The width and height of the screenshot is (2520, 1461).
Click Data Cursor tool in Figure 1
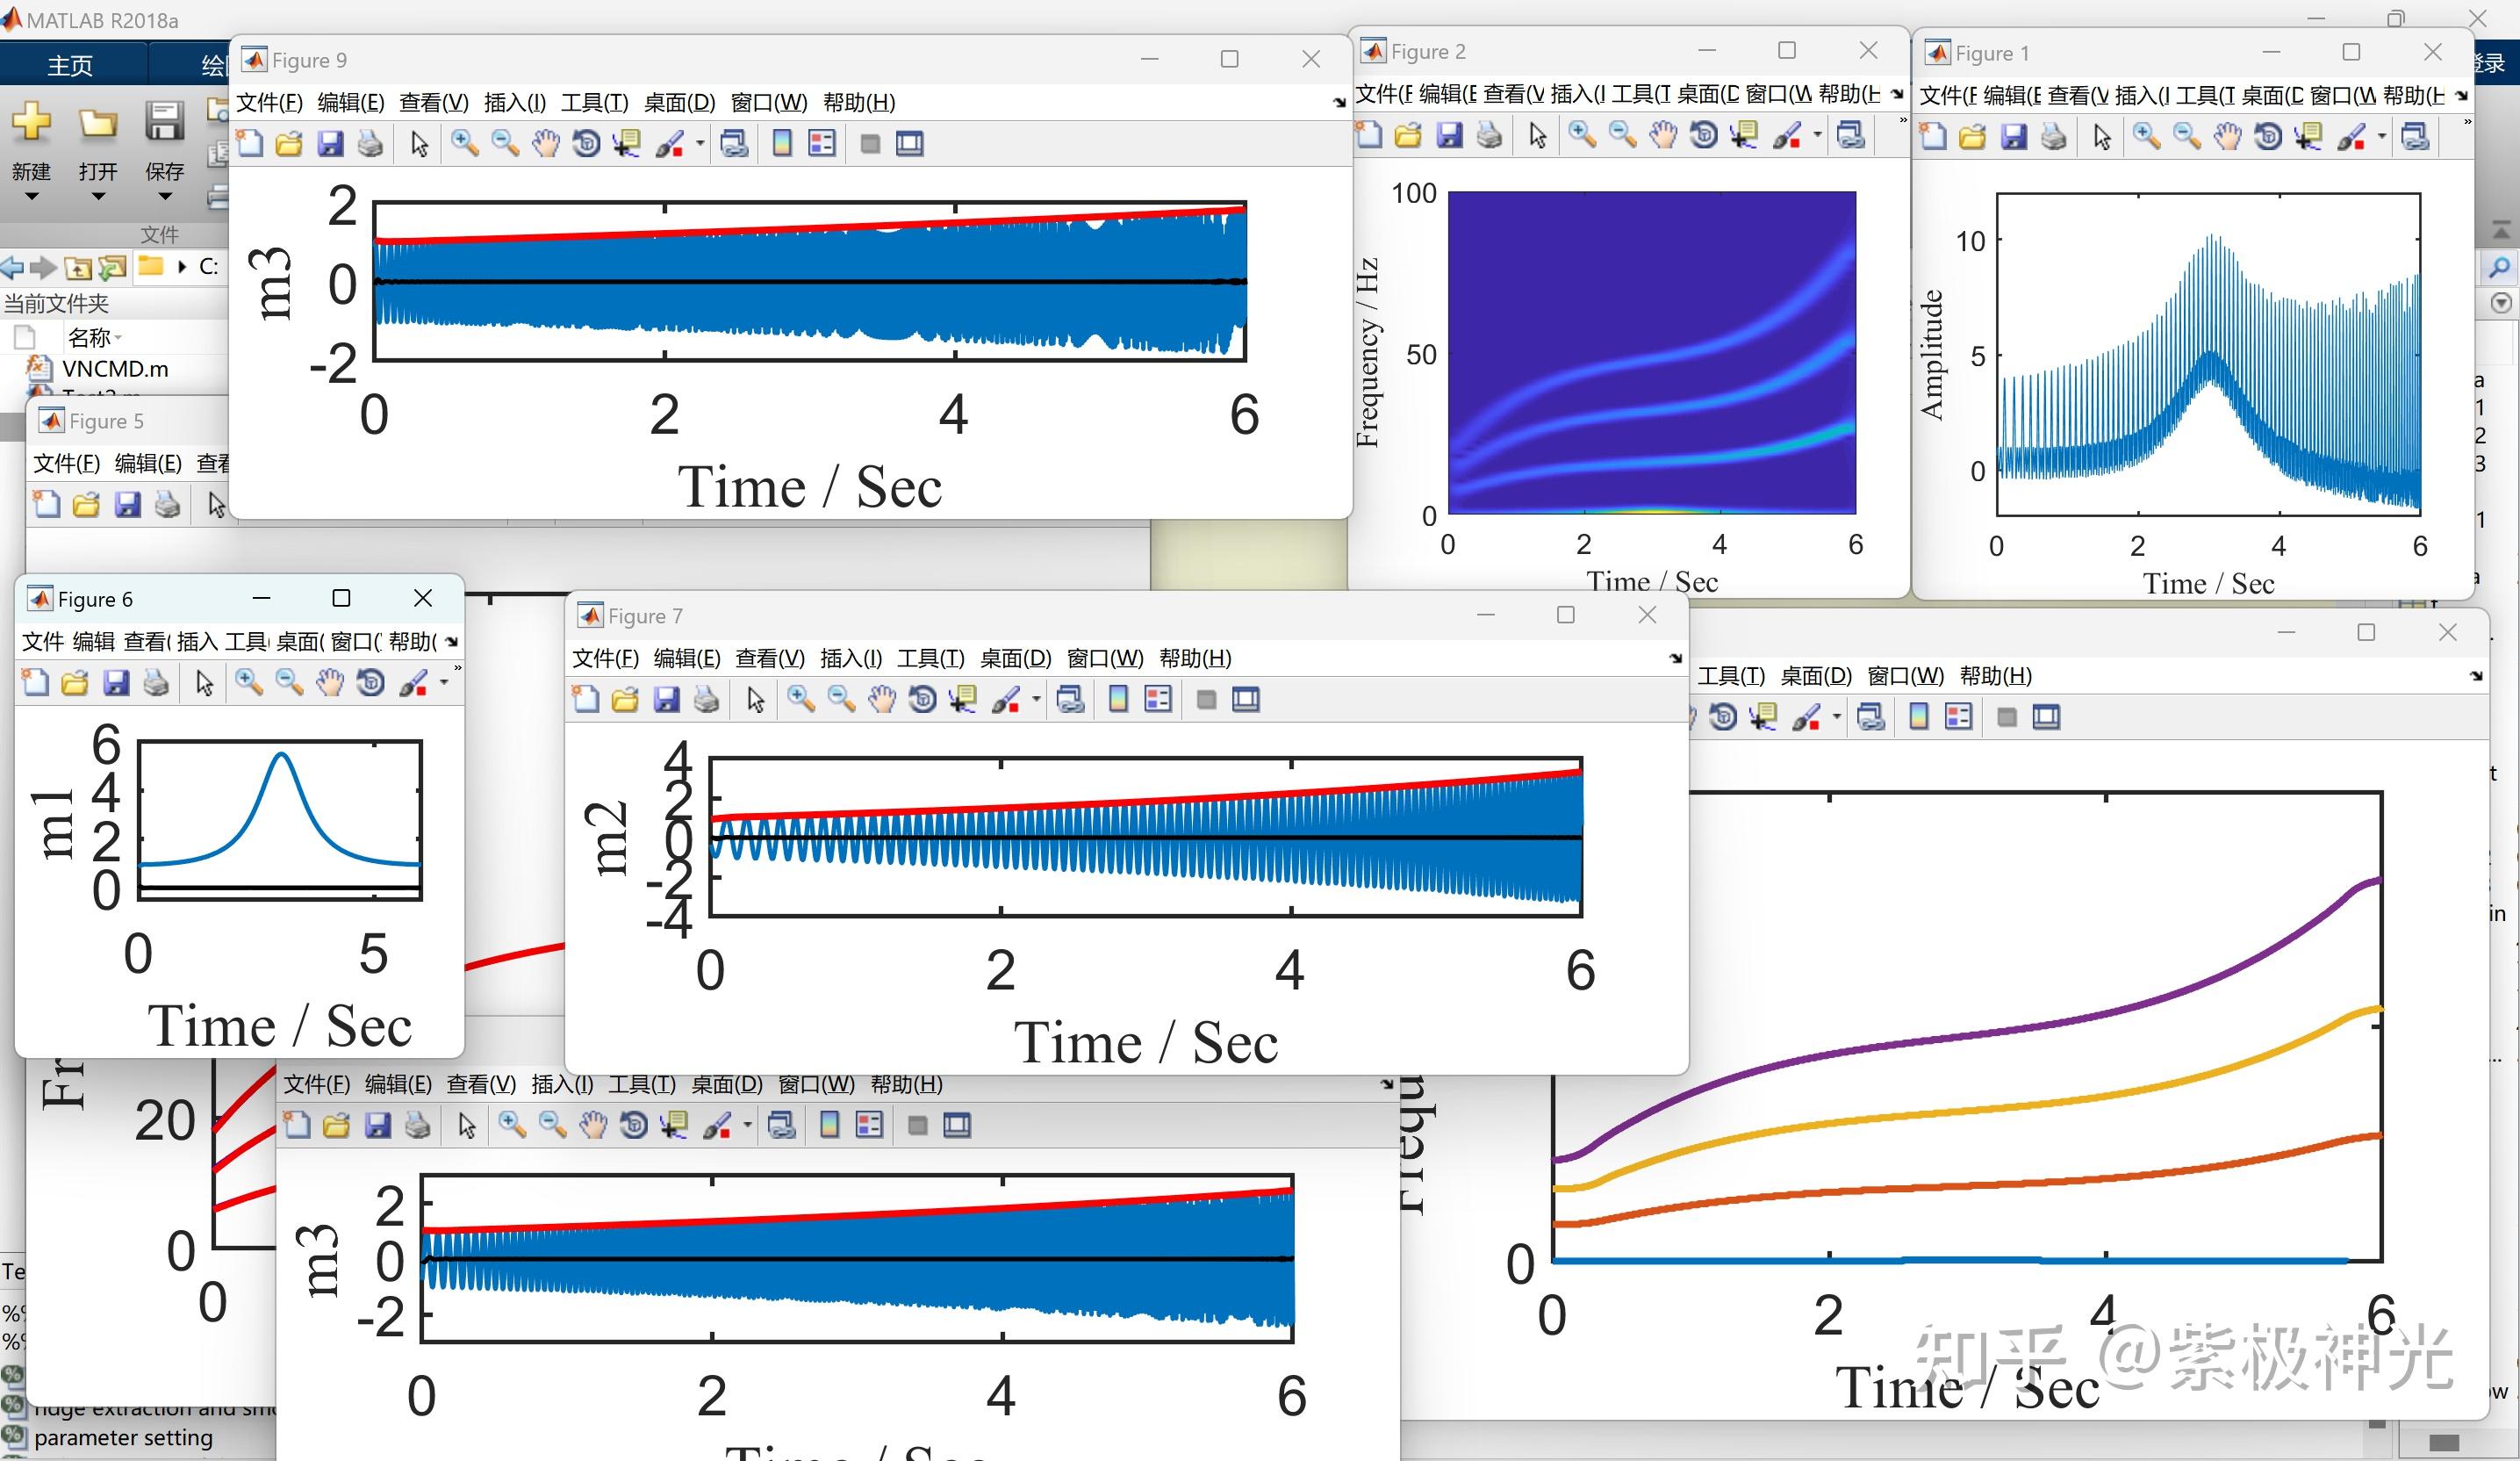pyautogui.click(x=2308, y=137)
